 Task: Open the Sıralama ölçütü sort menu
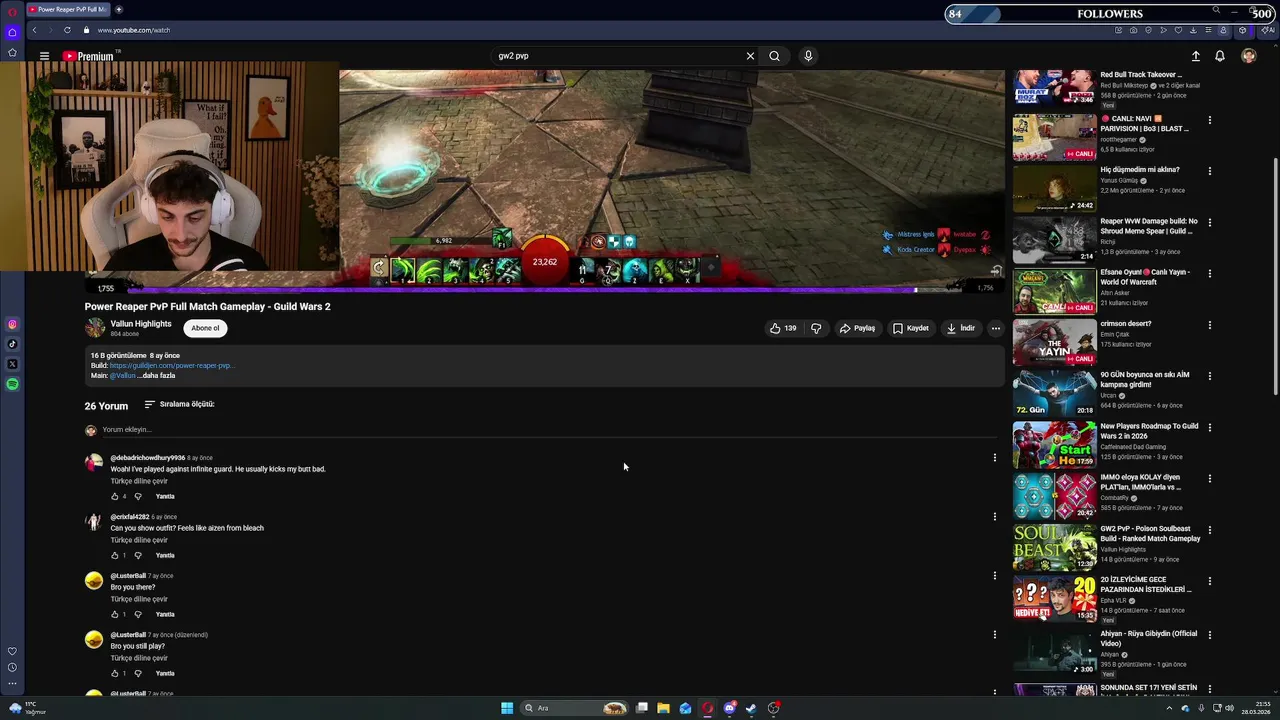180,404
